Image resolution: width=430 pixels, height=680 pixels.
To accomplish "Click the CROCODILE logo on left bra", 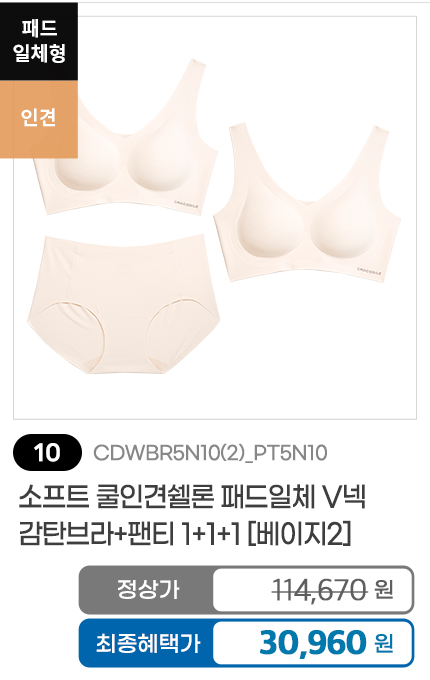I will click(x=186, y=204).
